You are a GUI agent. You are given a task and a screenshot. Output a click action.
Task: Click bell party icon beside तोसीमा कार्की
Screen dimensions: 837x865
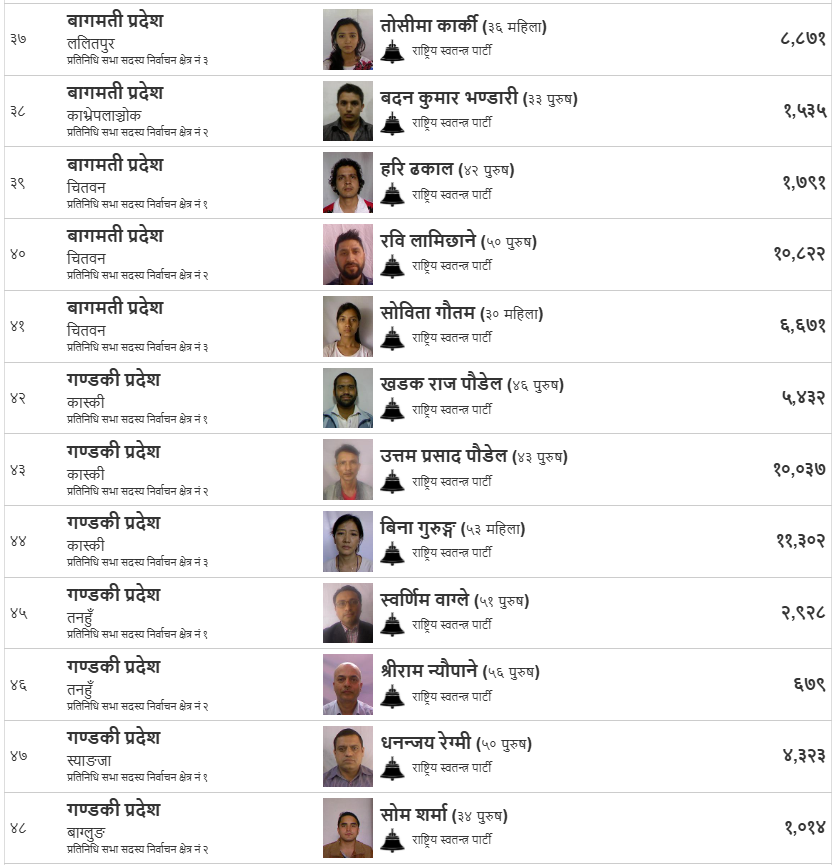(392, 51)
